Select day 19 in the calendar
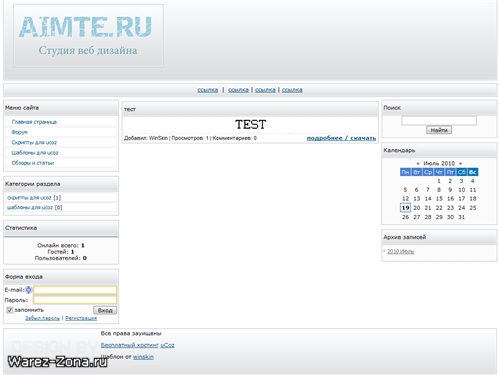 pyautogui.click(x=405, y=208)
